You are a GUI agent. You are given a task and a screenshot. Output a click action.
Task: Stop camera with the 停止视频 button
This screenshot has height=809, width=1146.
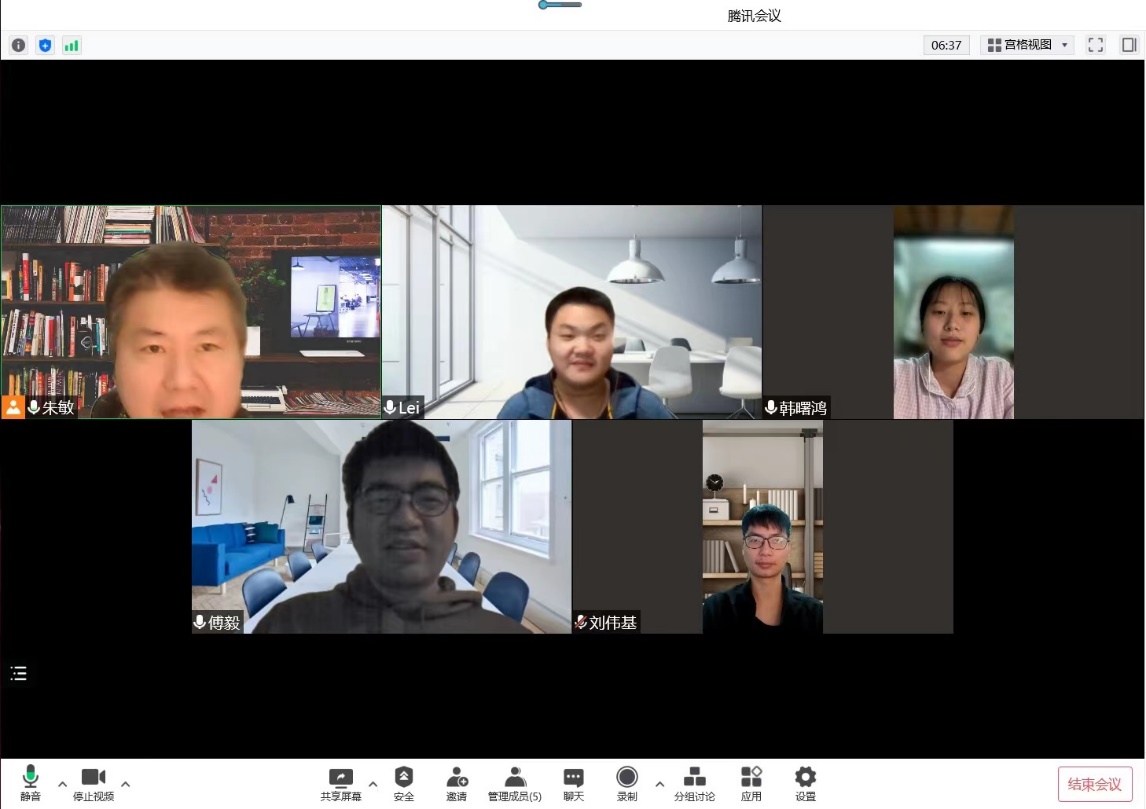(x=93, y=783)
